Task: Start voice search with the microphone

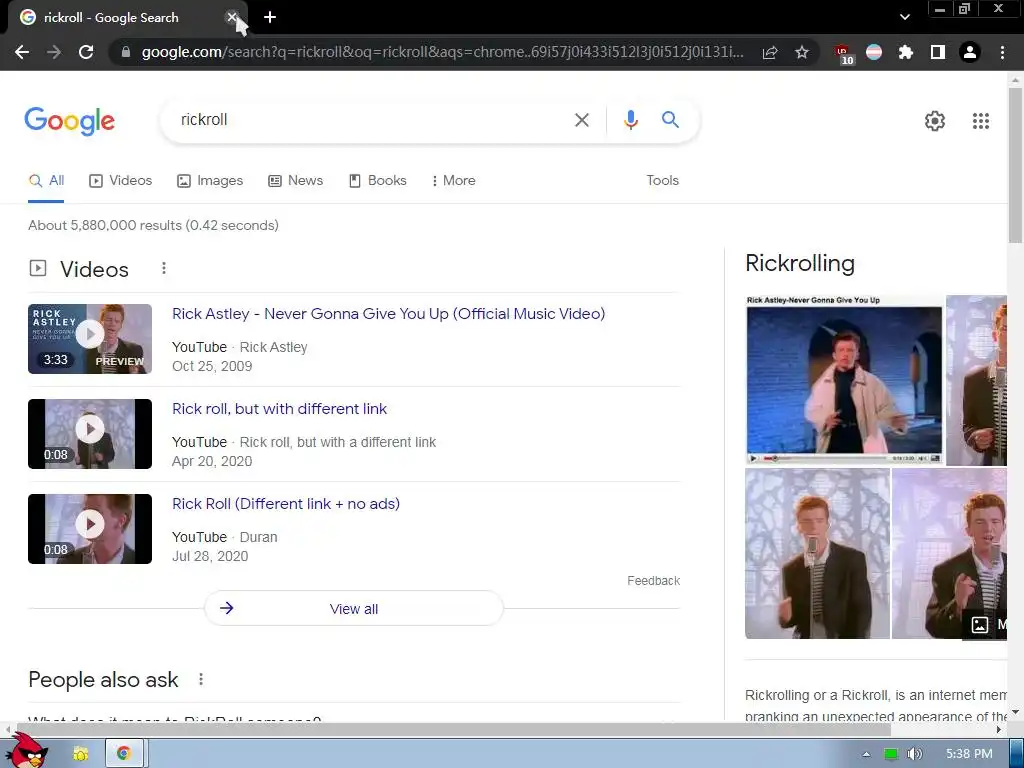Action: [x=630, y=120]
